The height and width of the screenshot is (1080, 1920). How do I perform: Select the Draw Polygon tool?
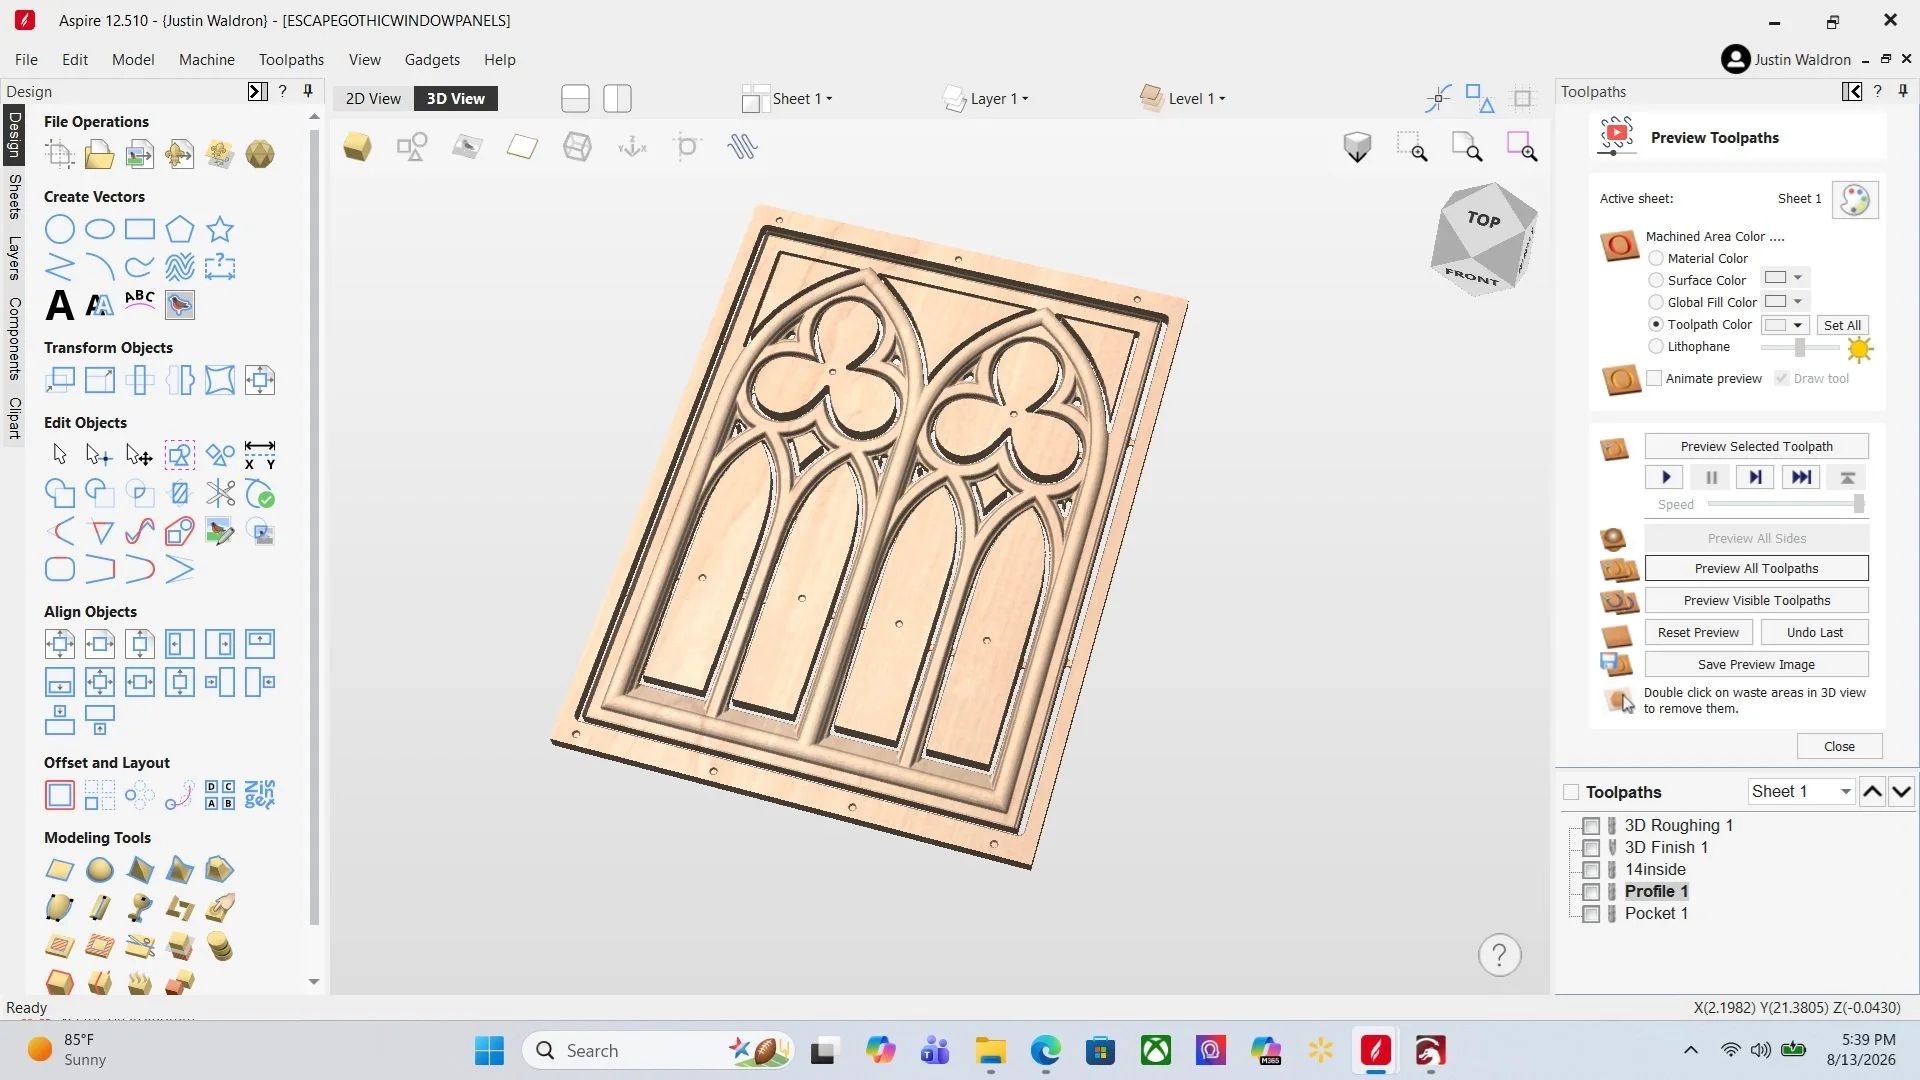click(x=180, y=229)
